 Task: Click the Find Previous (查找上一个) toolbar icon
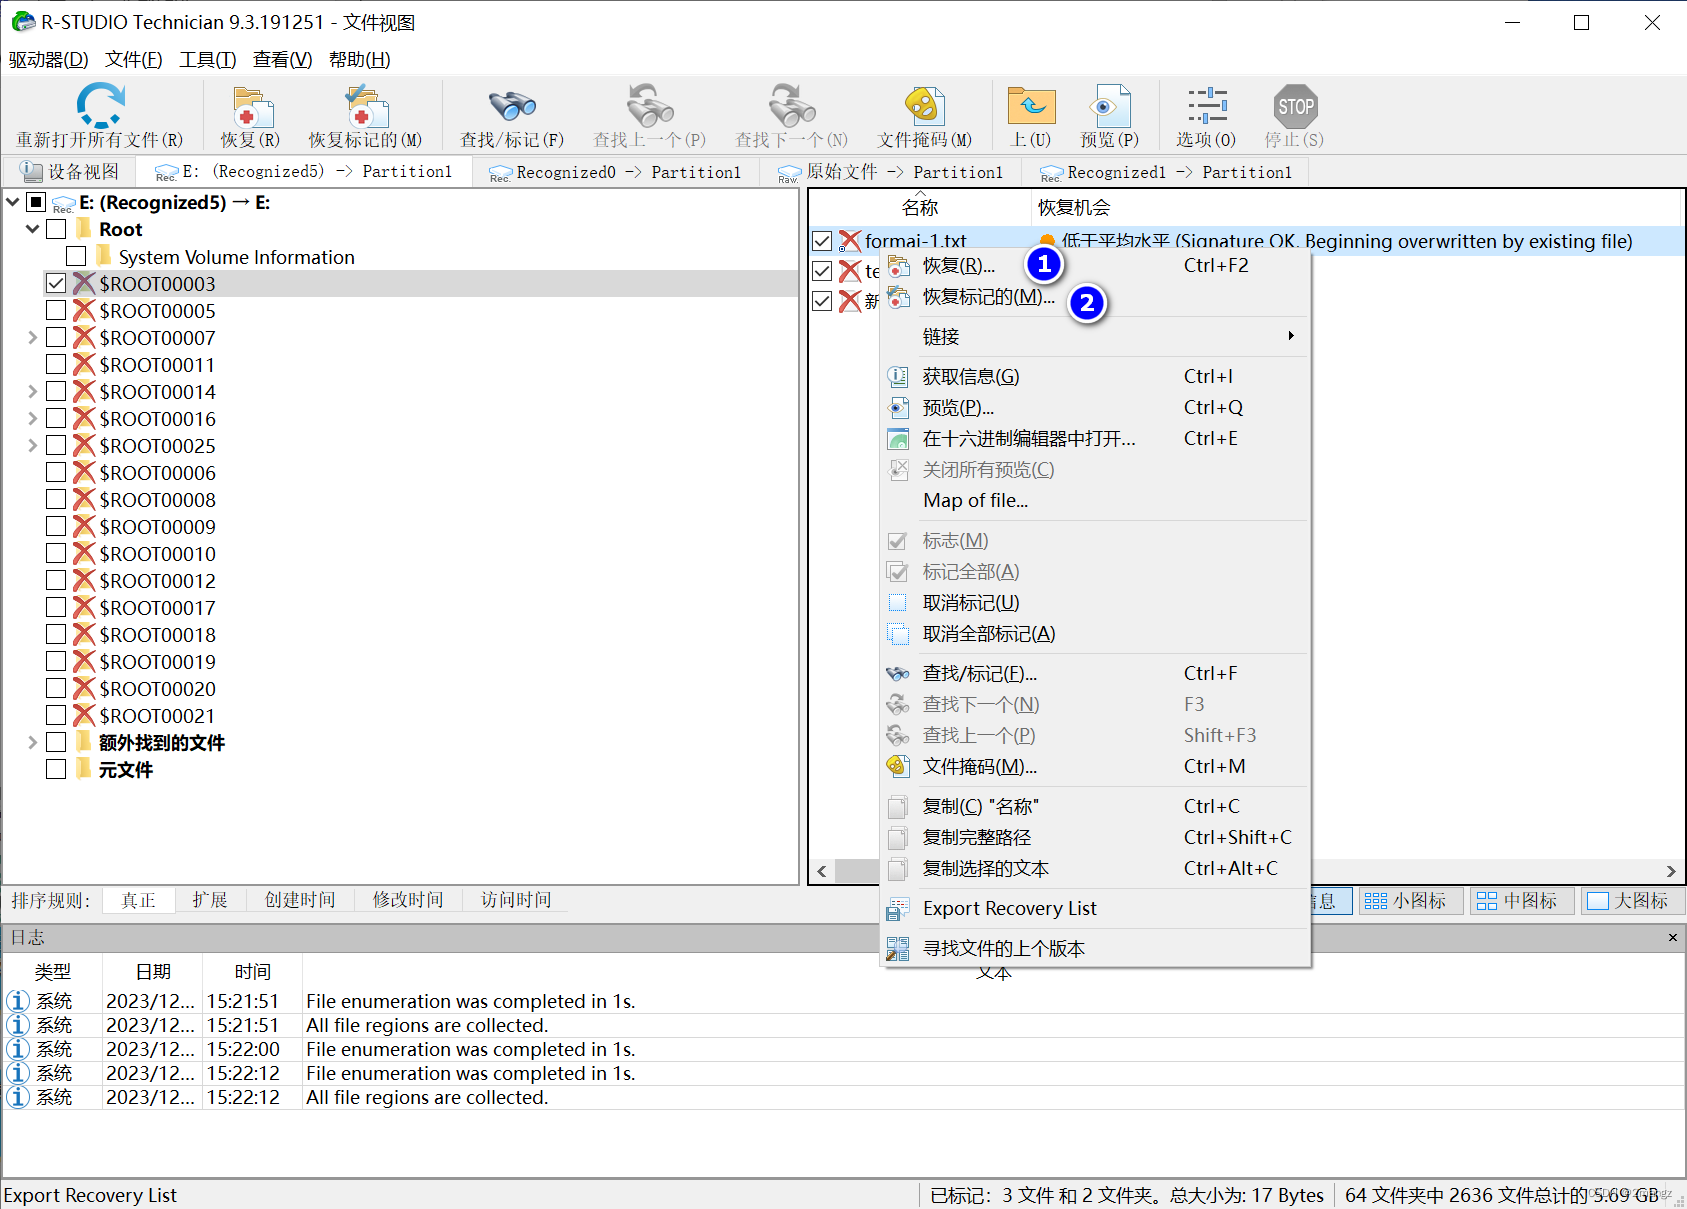point(649,106)
